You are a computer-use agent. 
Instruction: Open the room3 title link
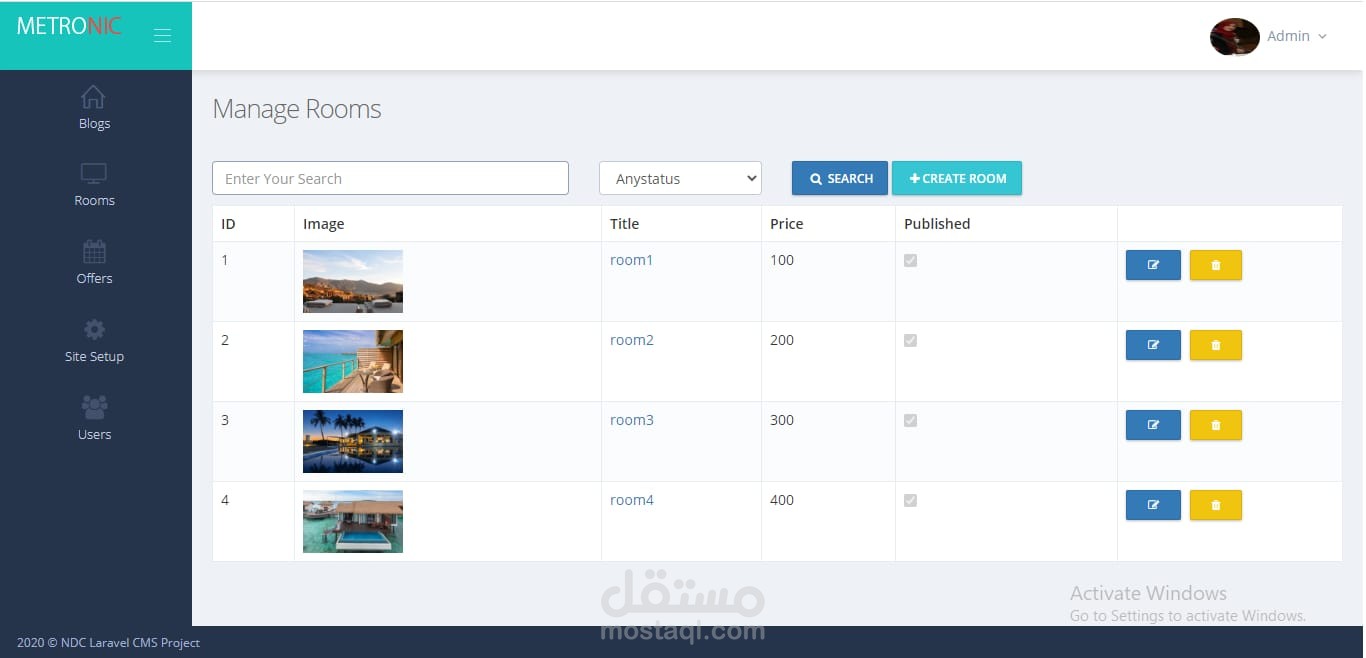632,420
